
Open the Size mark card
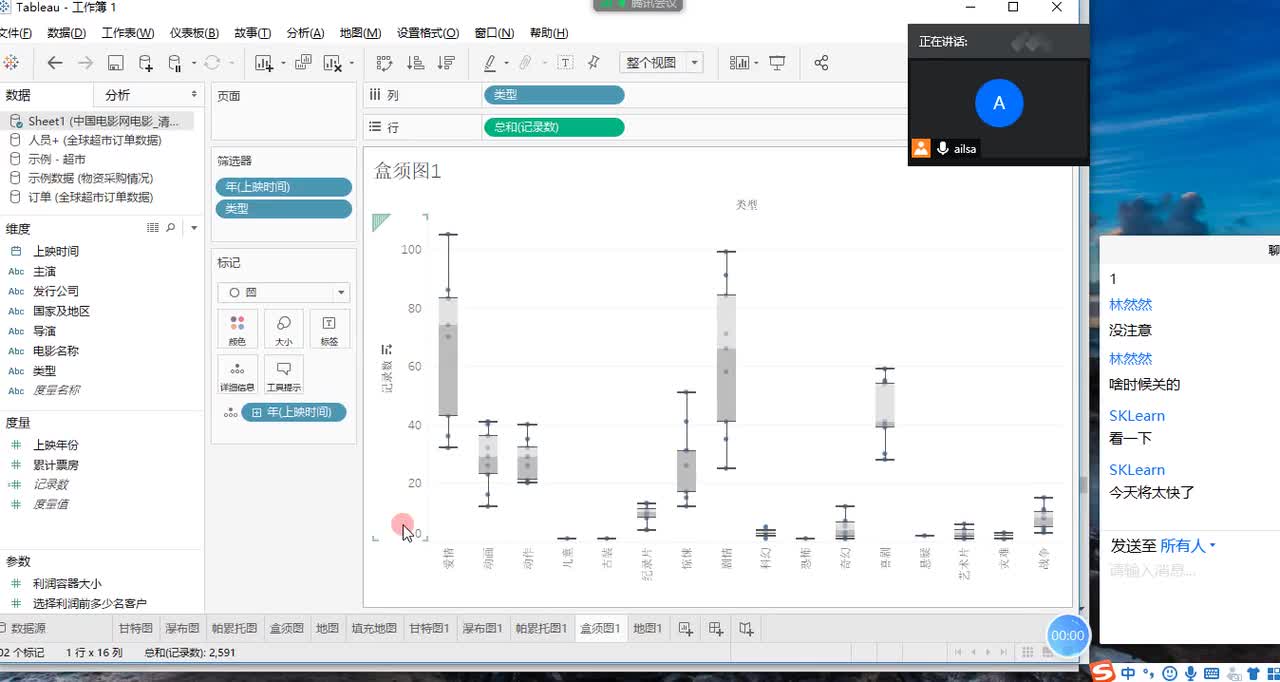pos(284,329)
